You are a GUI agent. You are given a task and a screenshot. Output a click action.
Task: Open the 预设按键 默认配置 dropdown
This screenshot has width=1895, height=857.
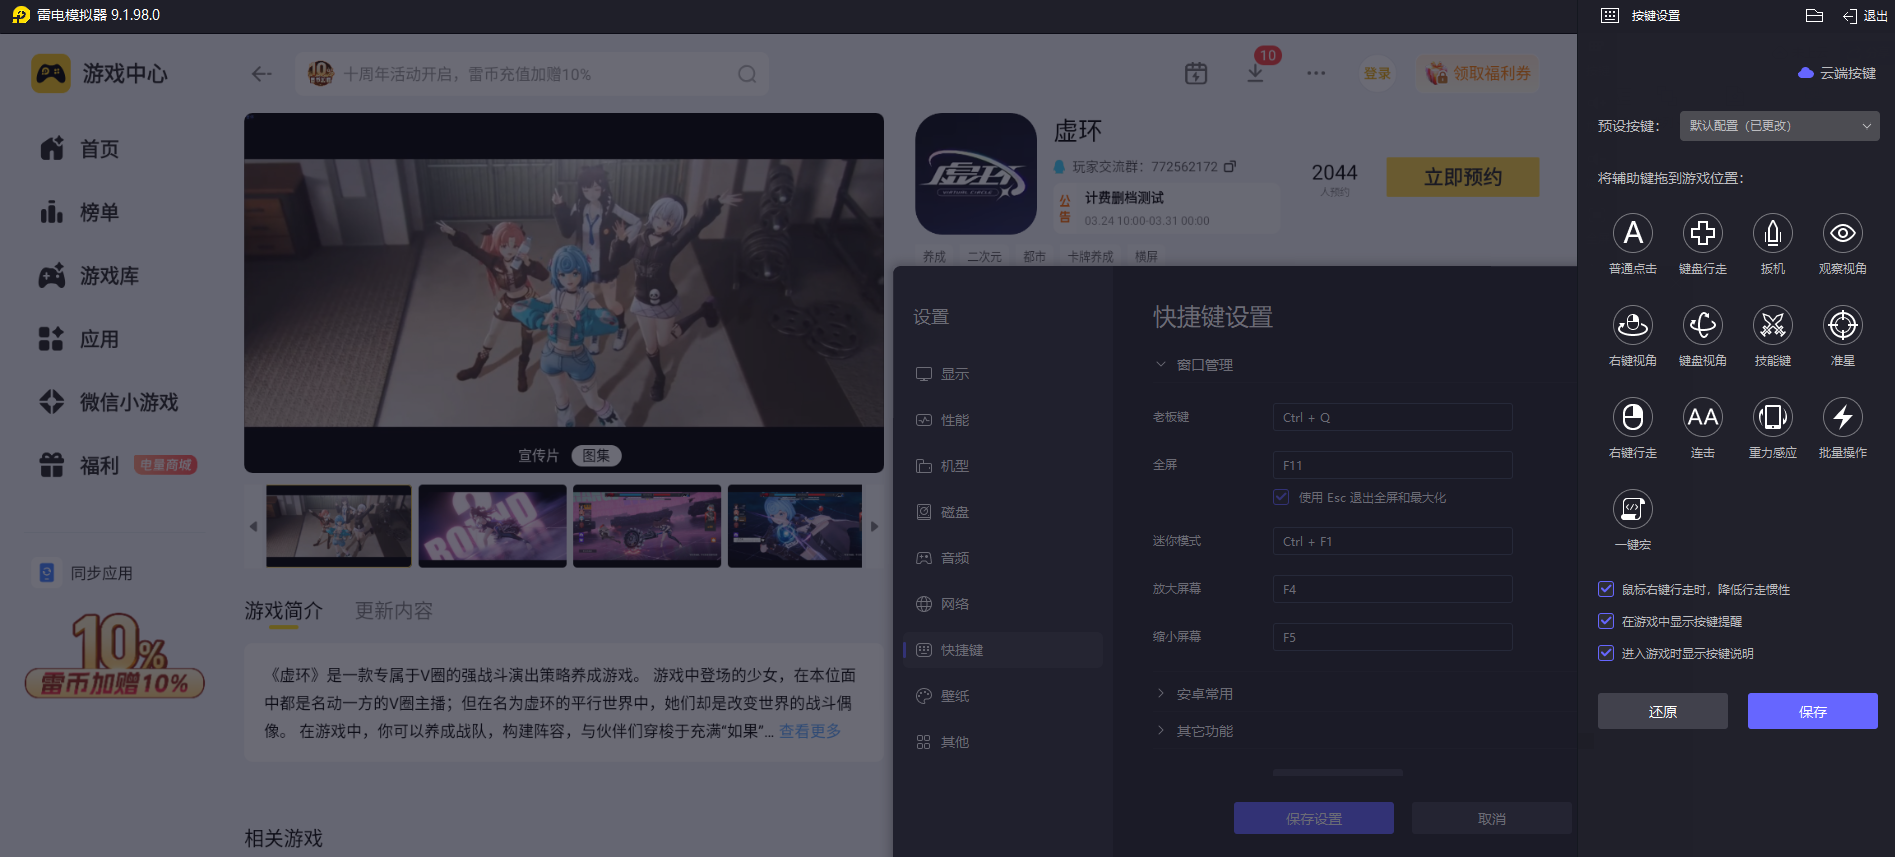[1779, 126]
